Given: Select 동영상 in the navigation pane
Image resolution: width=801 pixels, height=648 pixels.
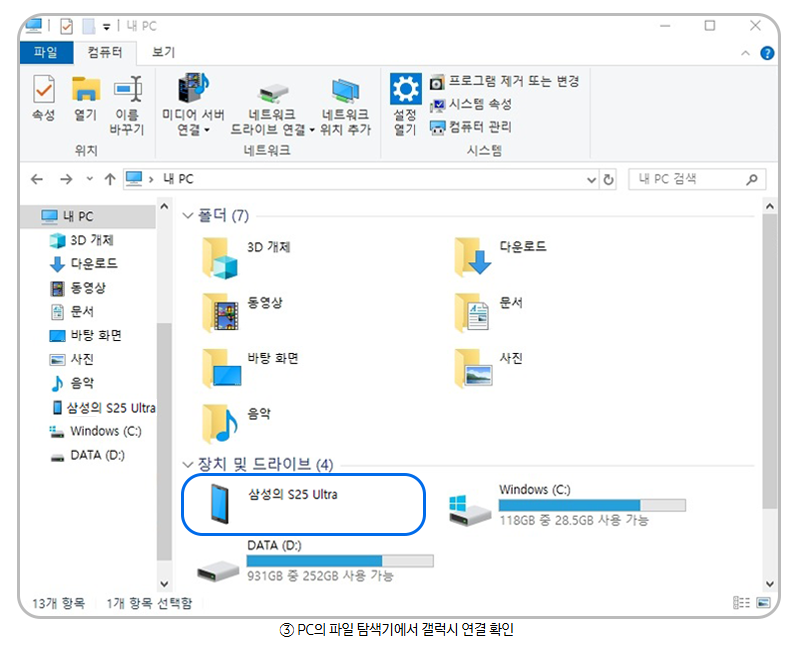Looking at the screenshot, I should pyautogui.click(x=78, y=288).
